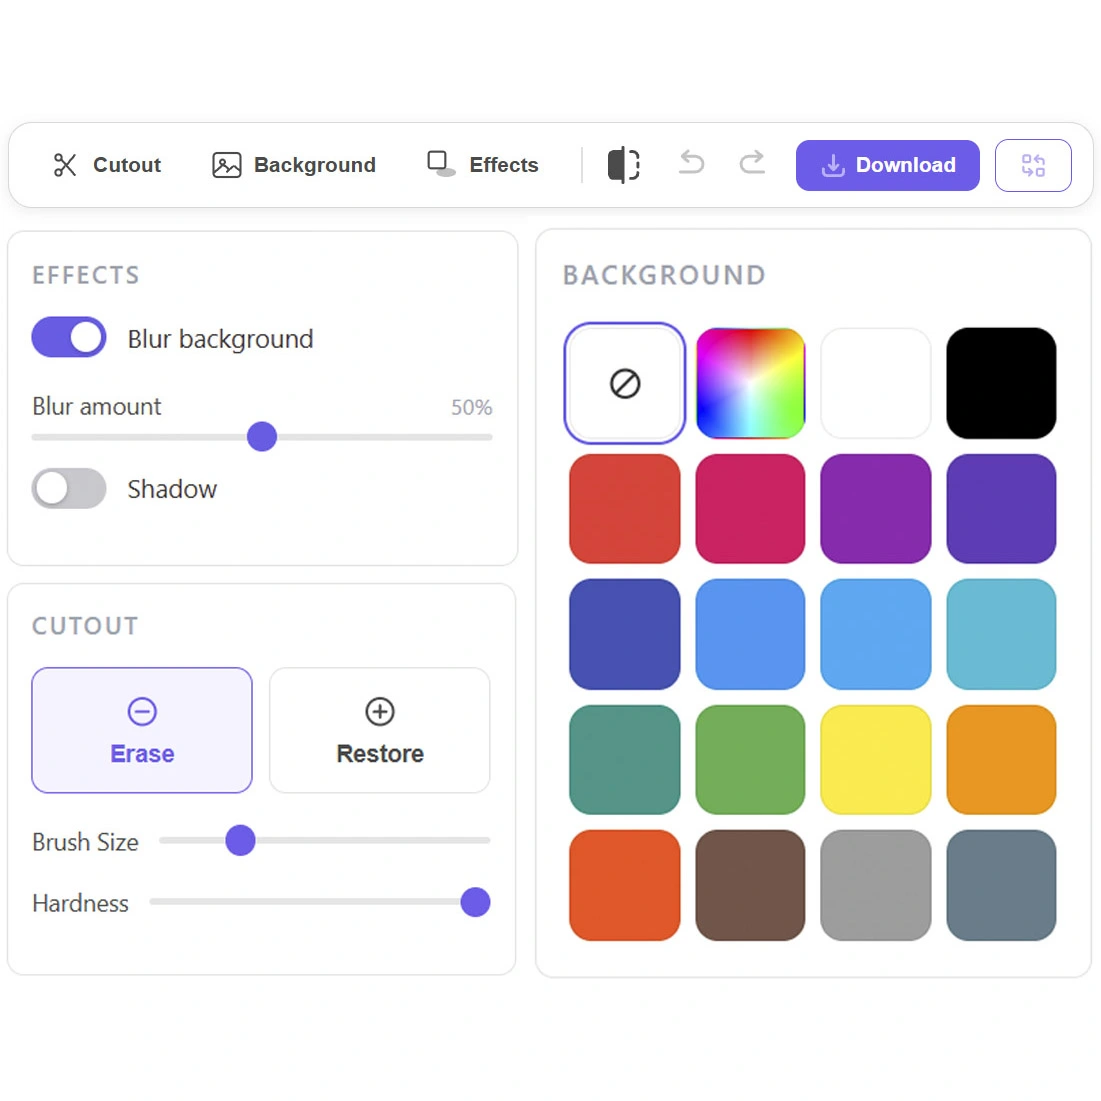Image resolution: width=1101 pixels, height=1101 pixels.
Task: Click the Hardness slider handle
Action: [475, 902]
